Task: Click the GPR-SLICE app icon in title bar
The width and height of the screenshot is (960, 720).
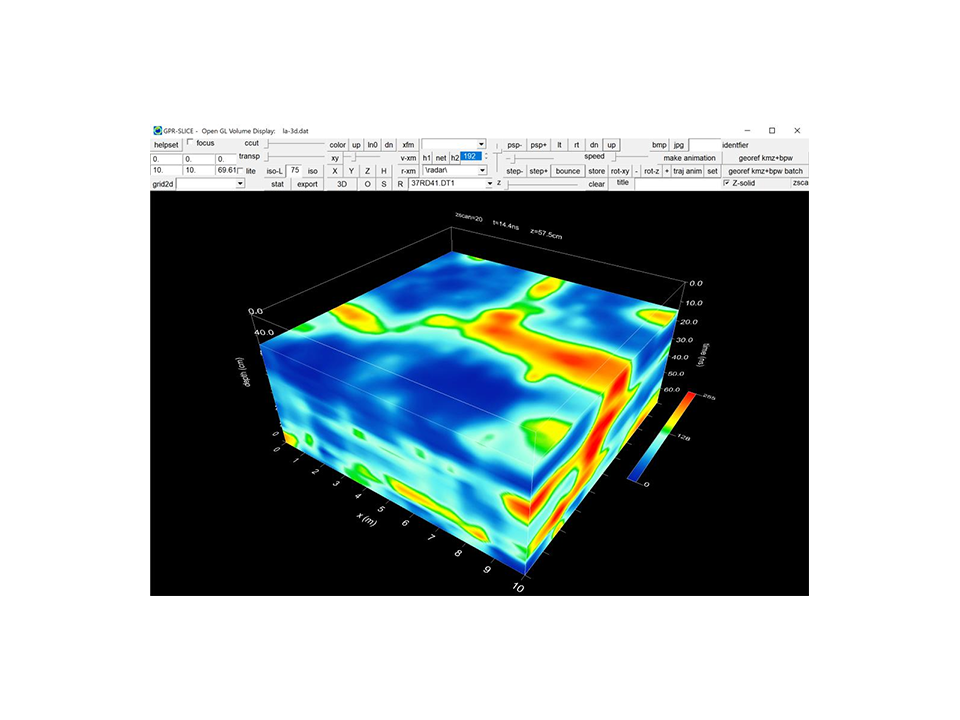Action: [x=157, y=130]
